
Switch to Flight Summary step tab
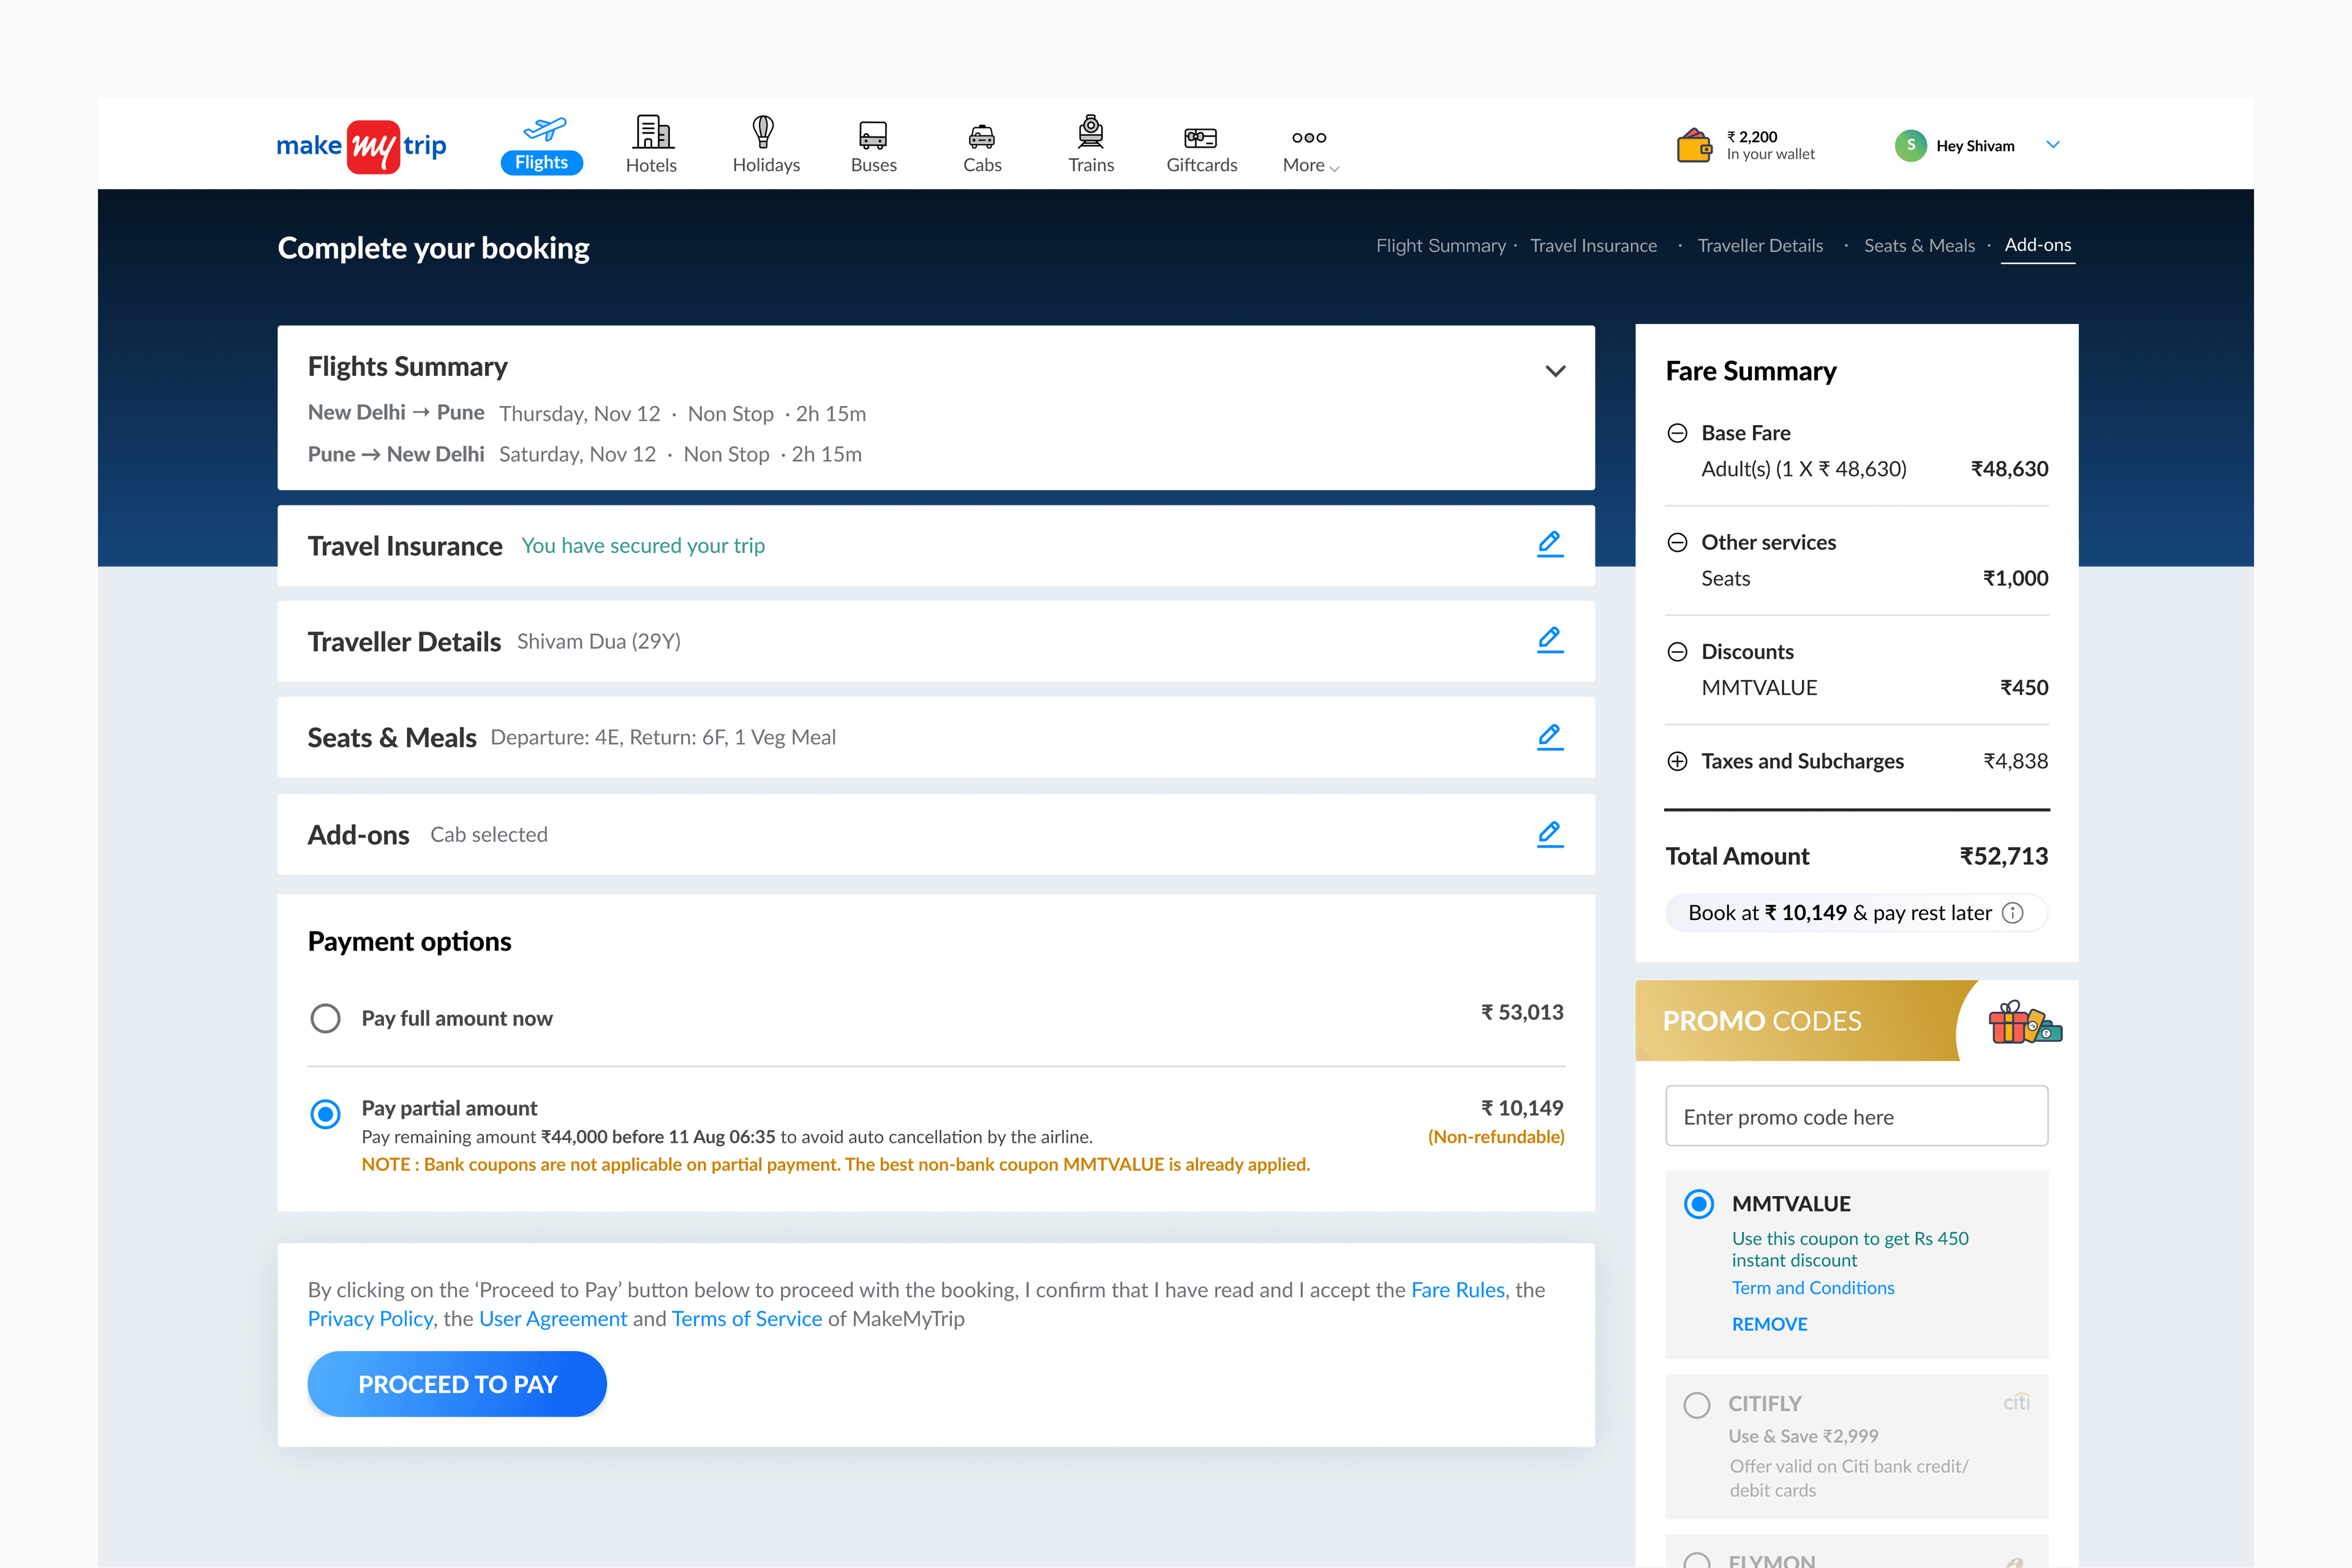click(1440, 246)
